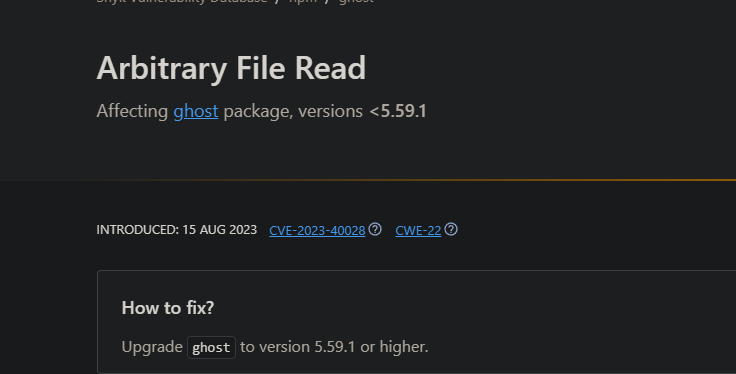Click the word Upgrade in fix box

coord(152,348)
